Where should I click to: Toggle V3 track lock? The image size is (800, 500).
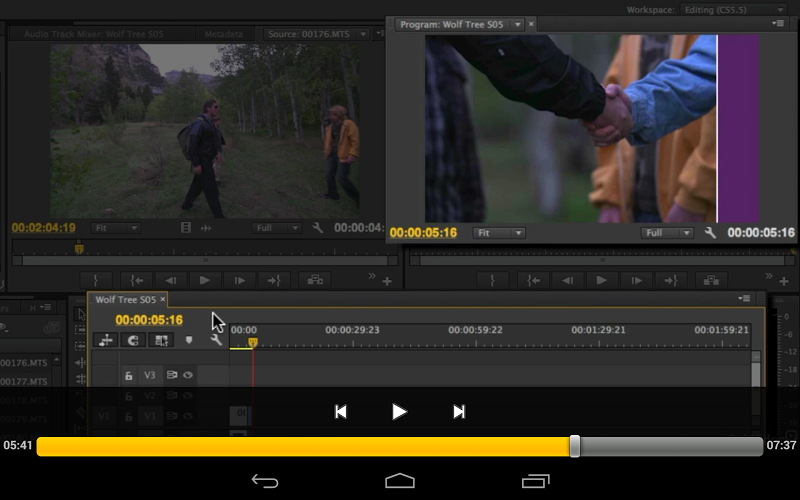(x=128, y=376)
